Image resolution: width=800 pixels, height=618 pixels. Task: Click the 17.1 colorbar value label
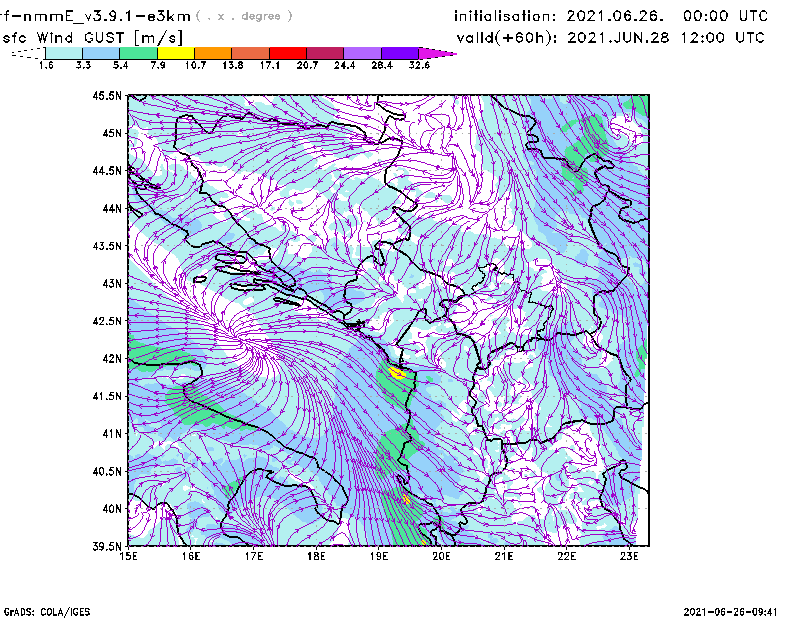point(270,65)
